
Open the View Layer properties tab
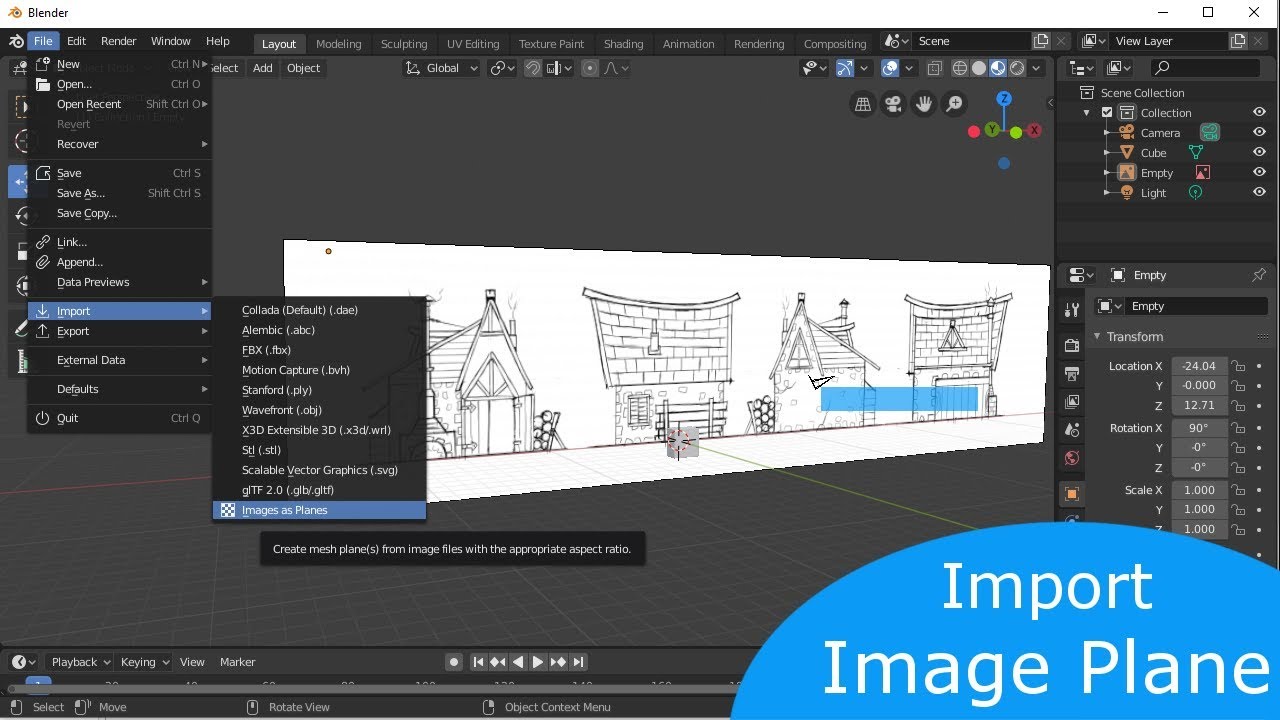pos(1072,402)
